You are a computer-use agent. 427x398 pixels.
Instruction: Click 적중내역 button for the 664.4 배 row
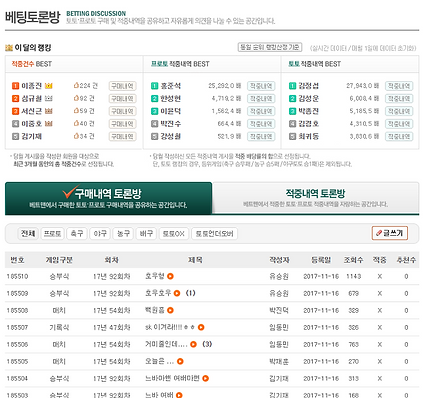pyautogui.click(x=261, y=124)
